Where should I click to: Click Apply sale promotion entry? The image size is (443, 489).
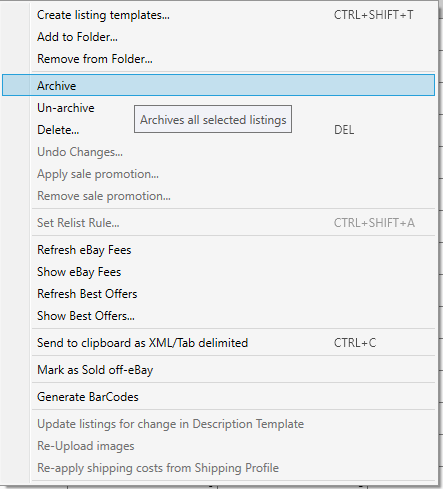coord(218,174)
